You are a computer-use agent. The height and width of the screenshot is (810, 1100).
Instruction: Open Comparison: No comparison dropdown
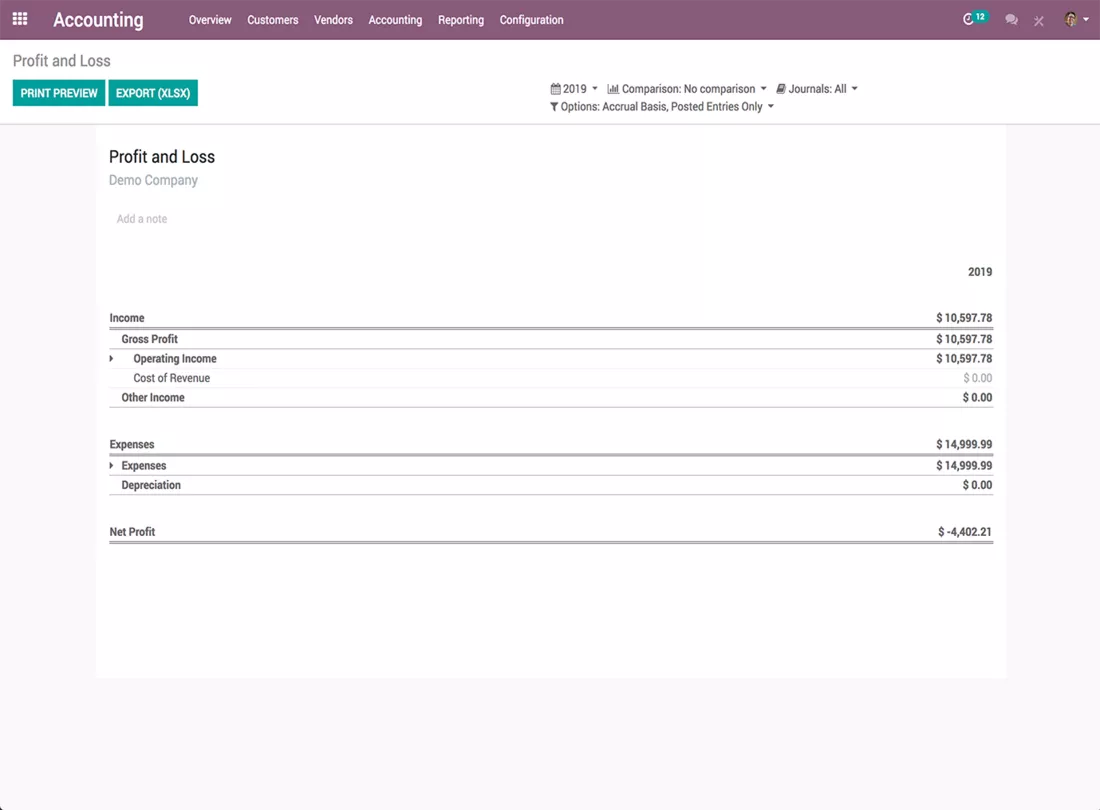pos(688,89)
